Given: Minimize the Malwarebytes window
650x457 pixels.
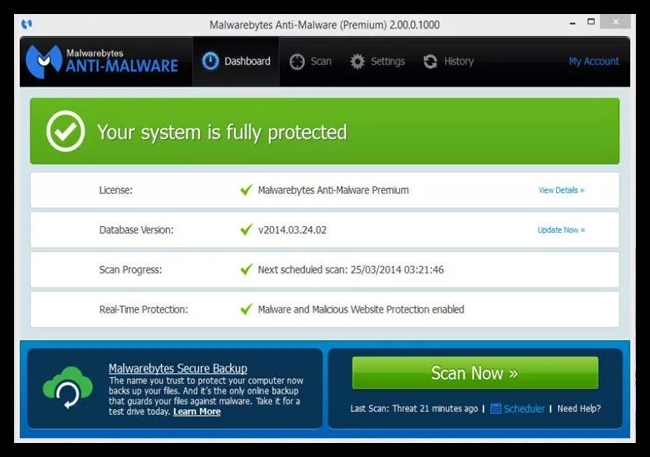Looking at the screenshot, I should 572,23.
